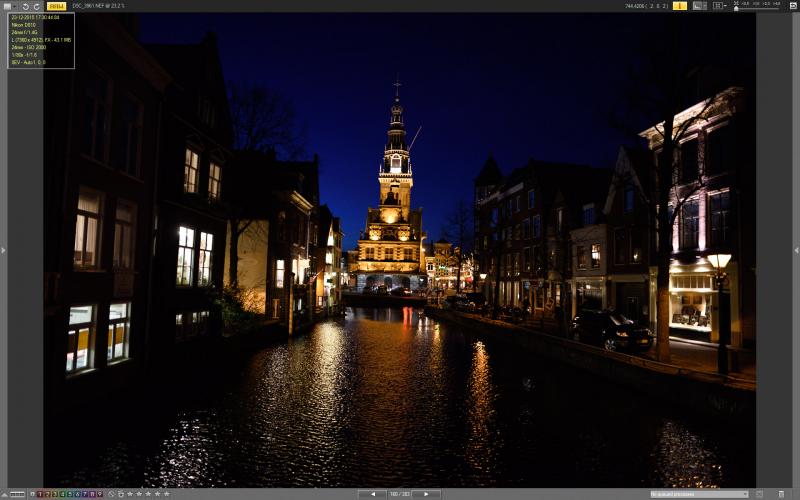Toggle the yellow RAW badge

click(x=56, y=6)
